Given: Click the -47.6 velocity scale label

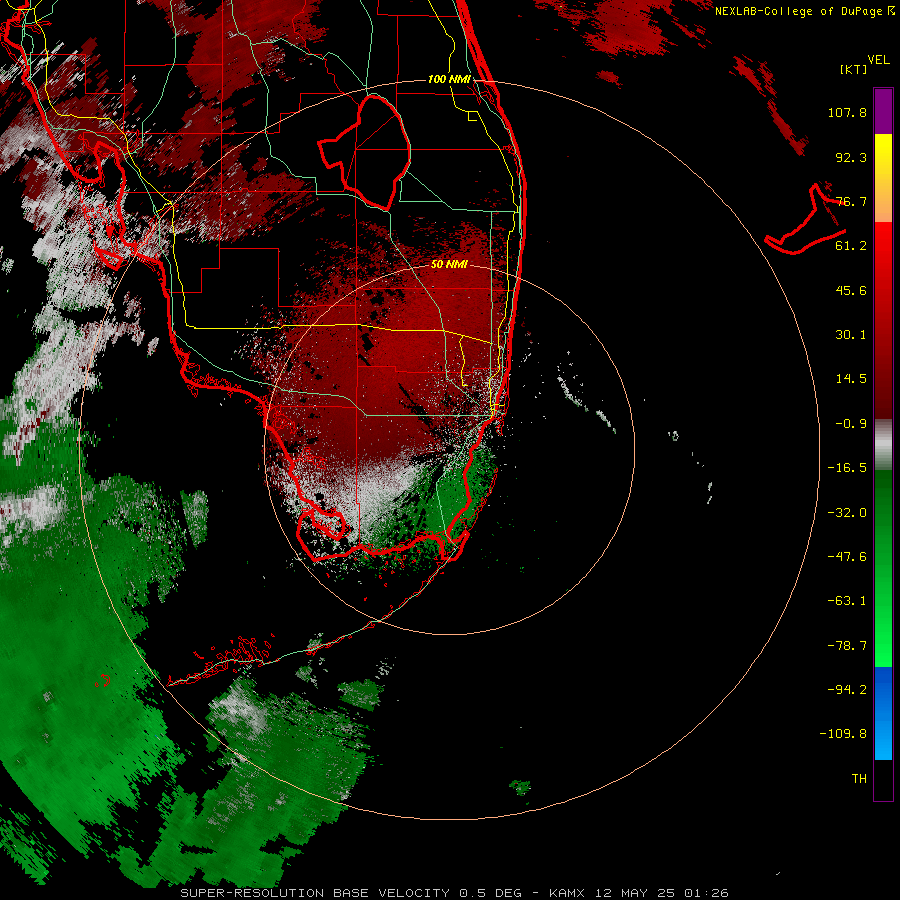Looking at the screenshot, I should pyautogui.click(x=847, y=557).
